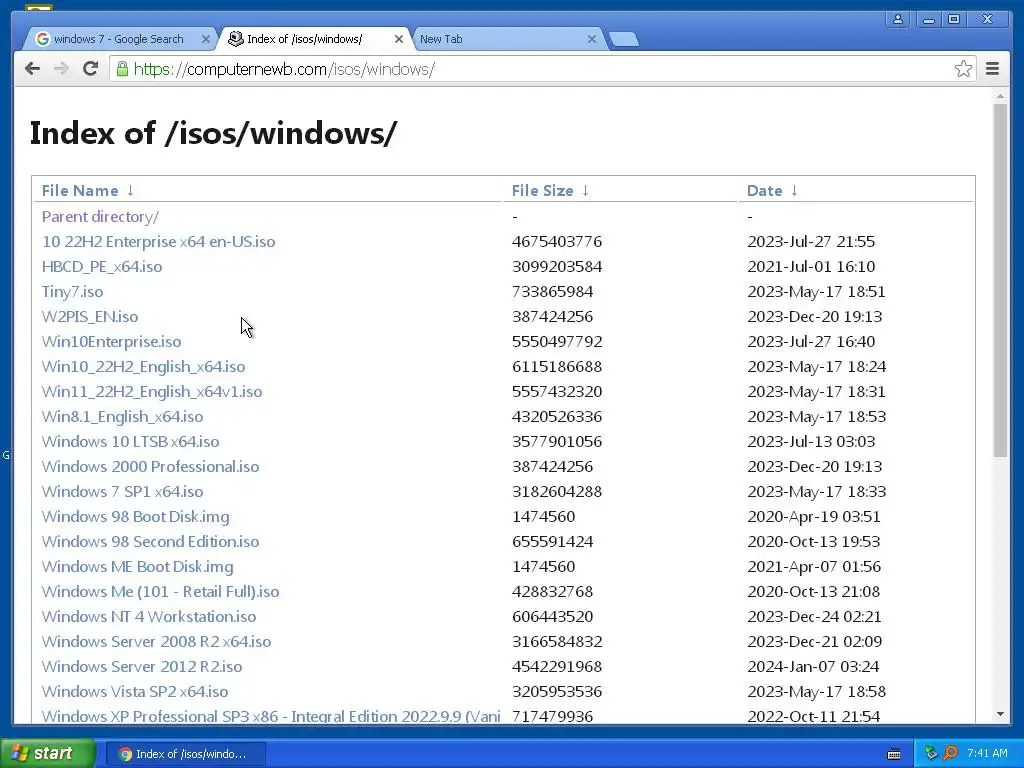Sort by the File Size column header

click(542, 191)
